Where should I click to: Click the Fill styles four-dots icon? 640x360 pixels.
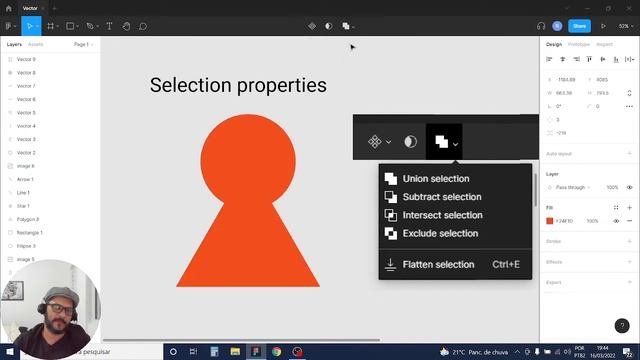tap(616, 207)
